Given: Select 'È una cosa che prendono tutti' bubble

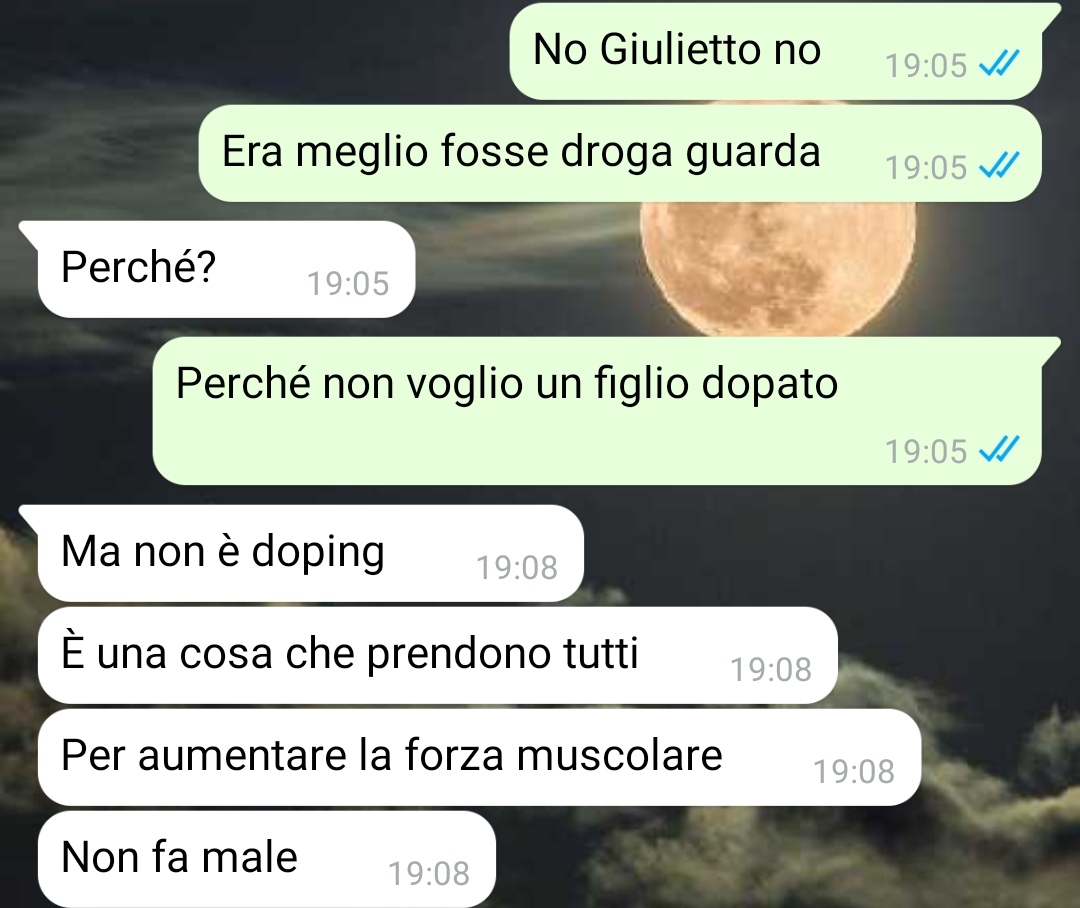Looking at the screenshot, I should 437,655.
